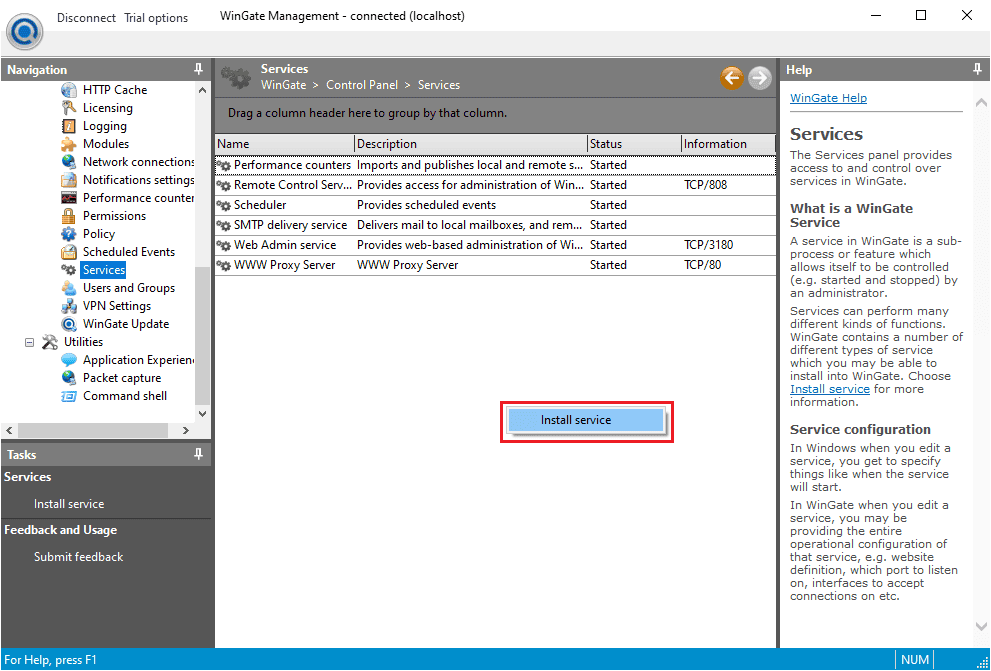The width and height of the screenshot is (991, 671).
Task: Click the Users and Groups icon
Action: pyautogui.click(x=69, y=288)
